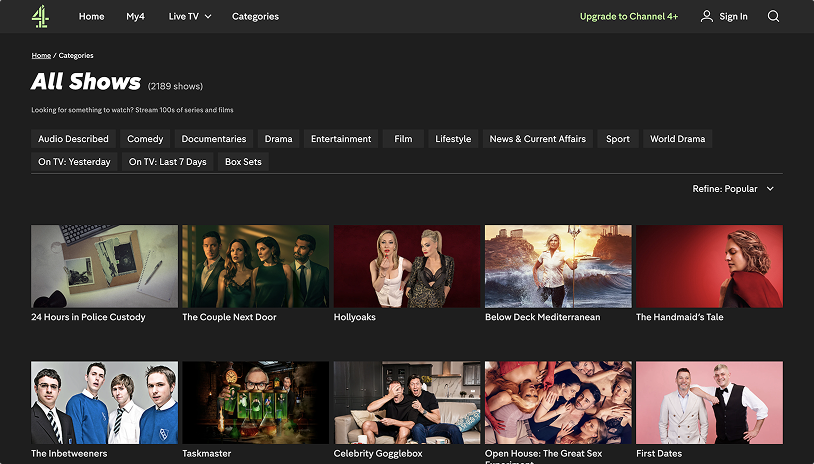Screen dimensions: 814x464
Task: Open Celebrity Gogglebox thumbnail
Action: tap(407, 403)
